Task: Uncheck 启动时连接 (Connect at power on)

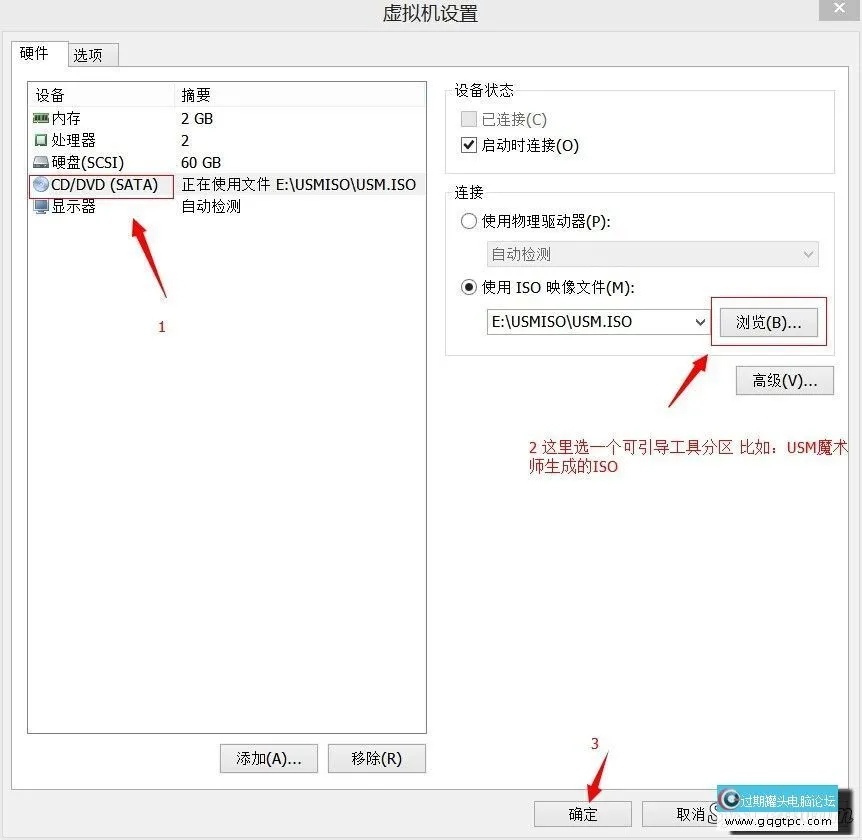Action: click(469, 145)
